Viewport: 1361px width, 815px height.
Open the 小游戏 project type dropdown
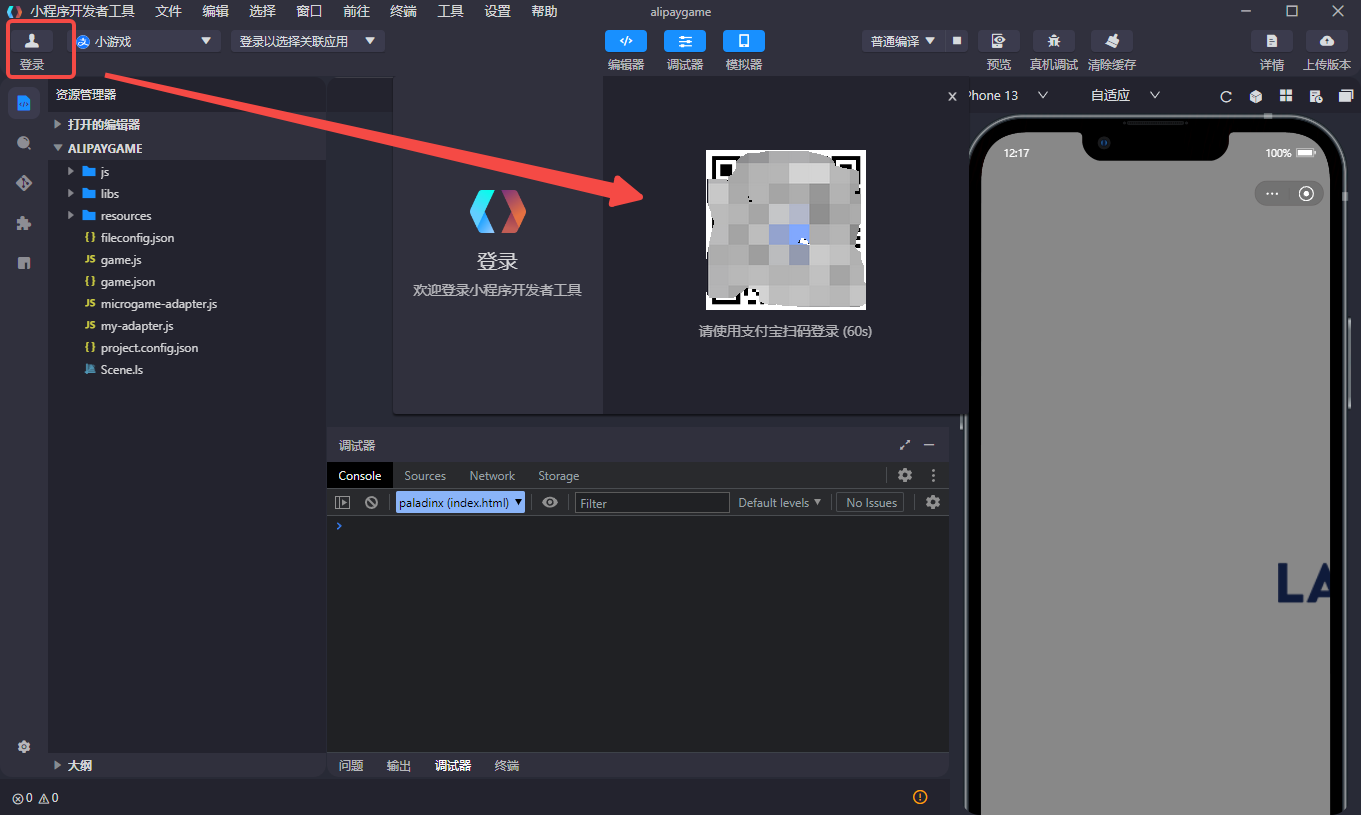[x=144, y=41]
